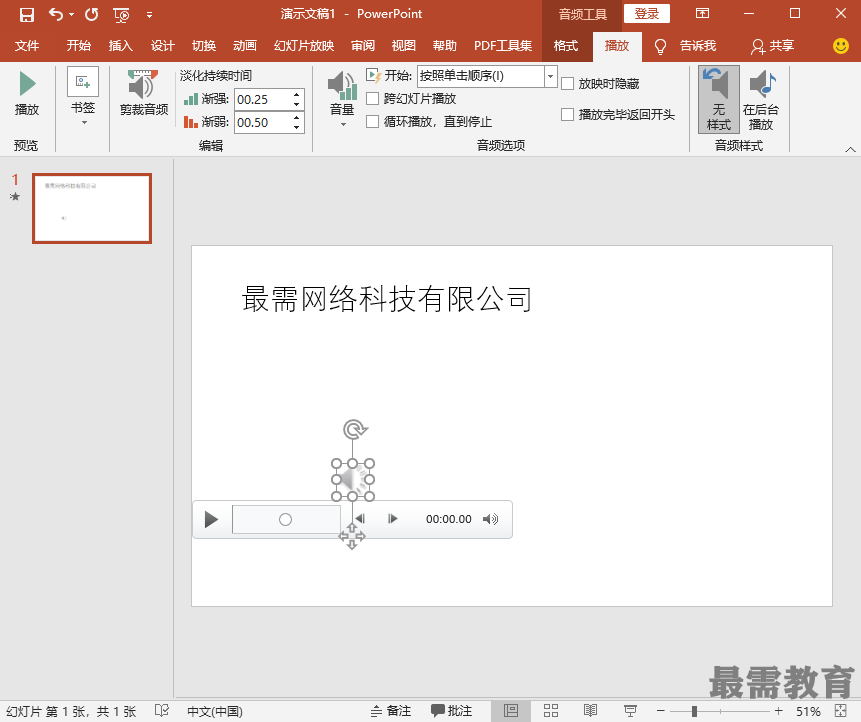This screenshot has height=722, width=861.
Task: Click the 共享 share button
Action: (x=773, y=46)
